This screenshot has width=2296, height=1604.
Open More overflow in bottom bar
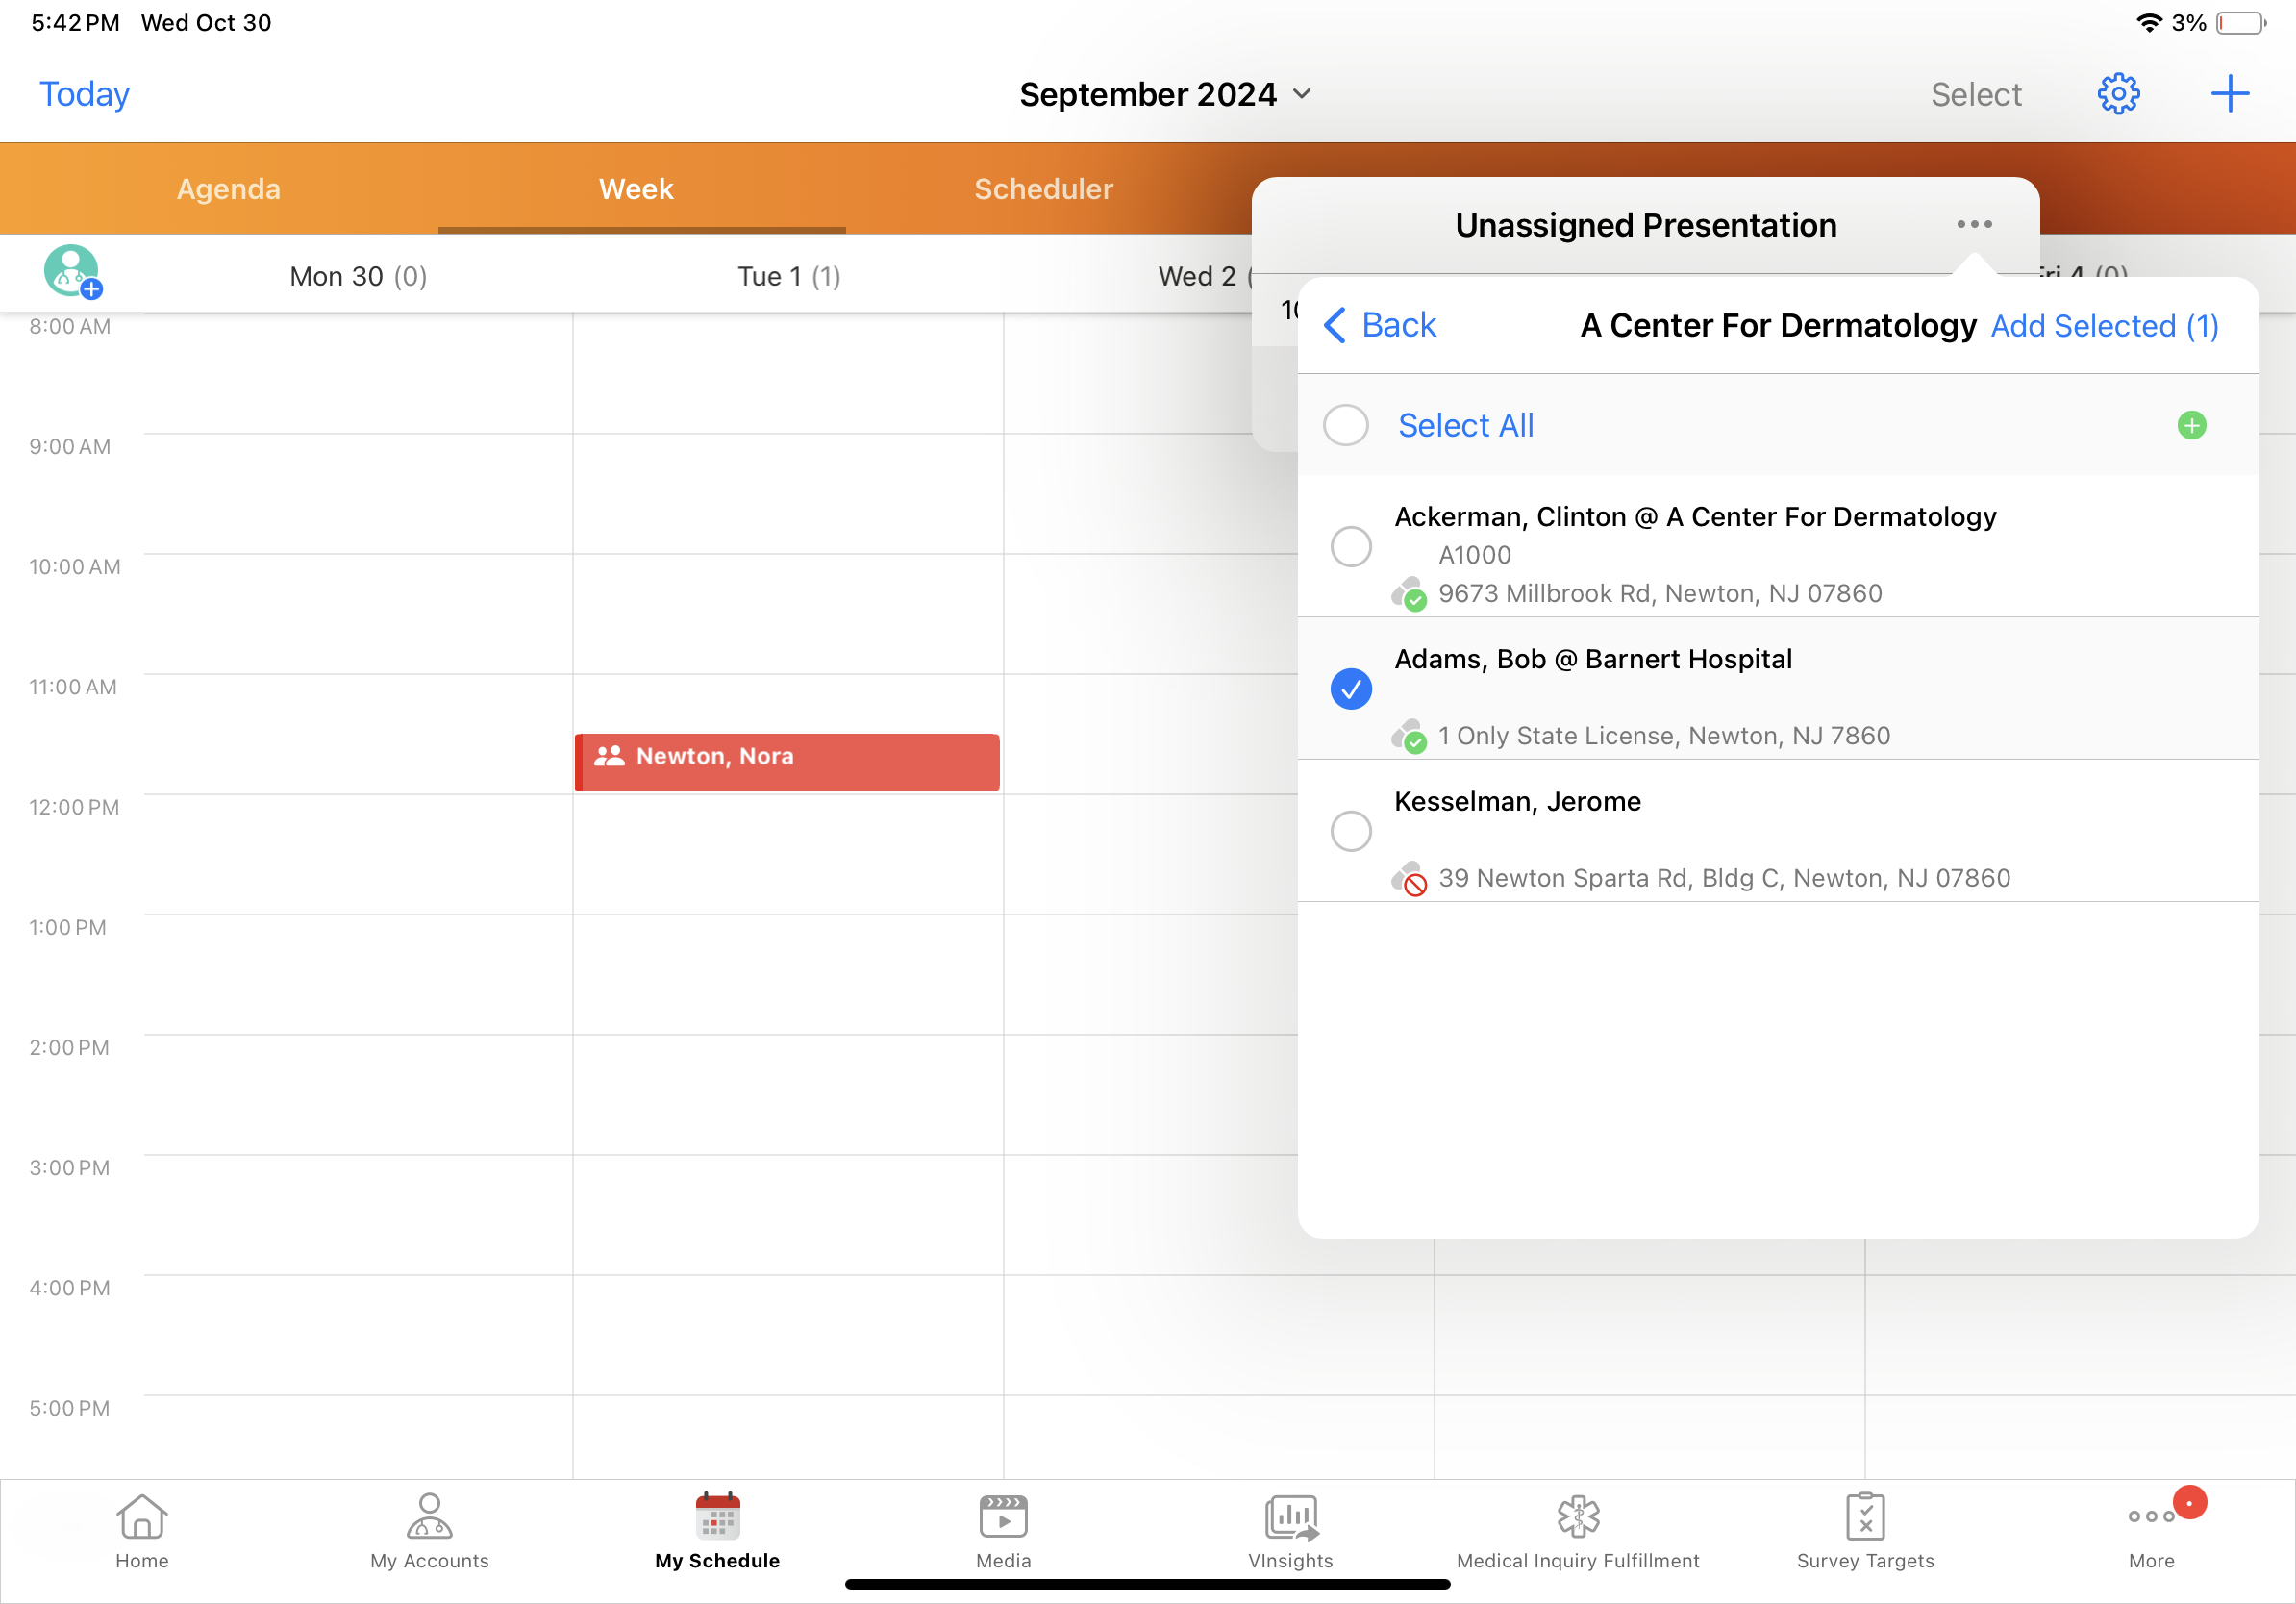tap(2151, 1517)
